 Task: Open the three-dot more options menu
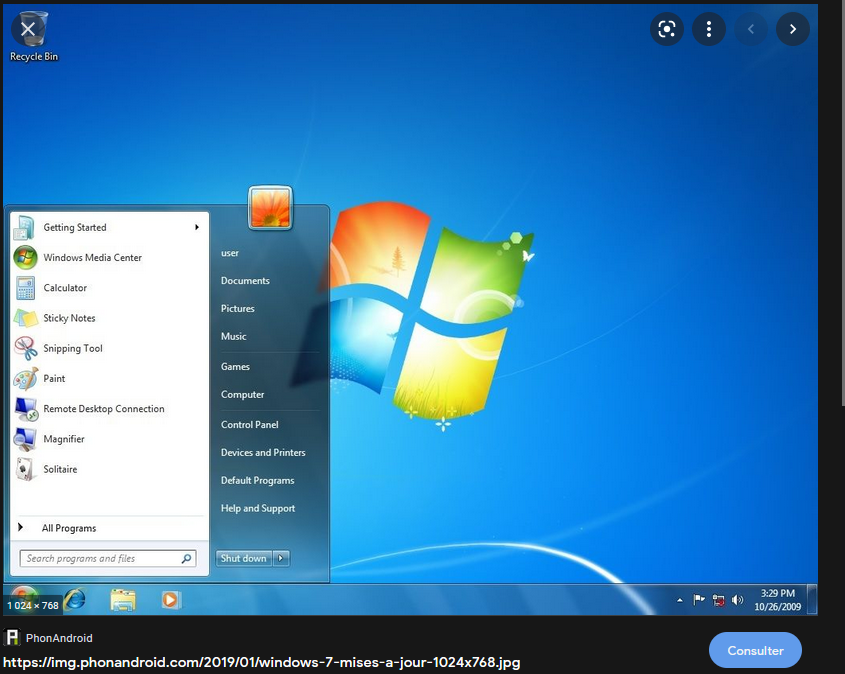[x=709, y=29]
